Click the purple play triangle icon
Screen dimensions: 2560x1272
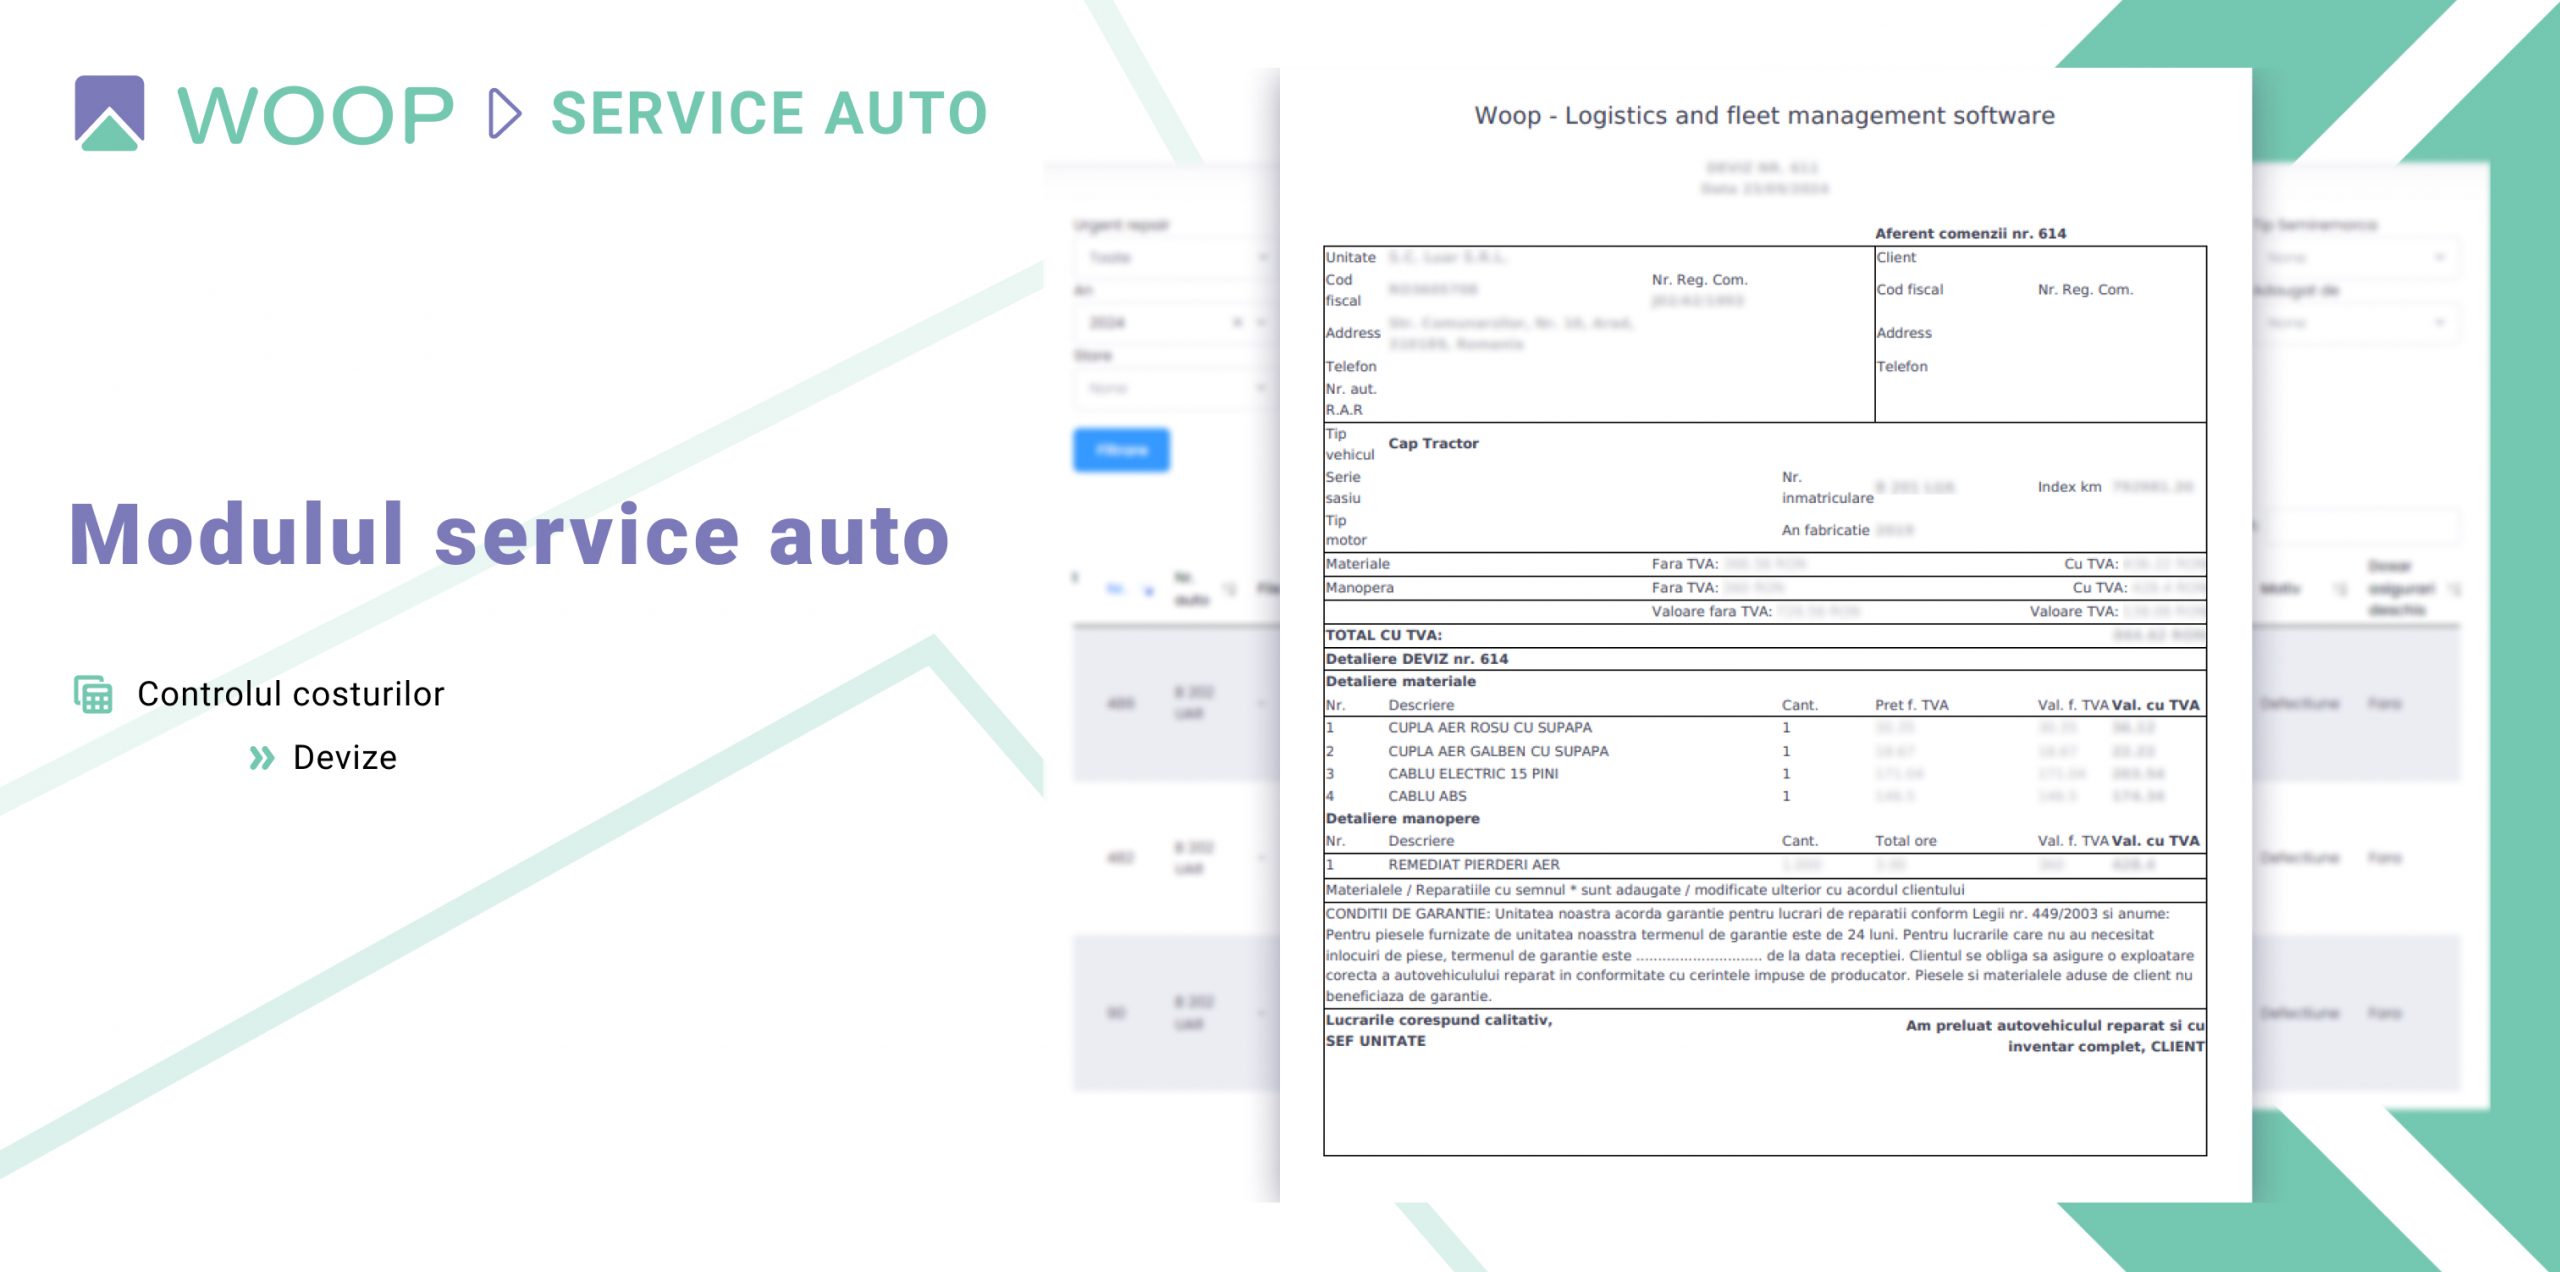point(504,113)
